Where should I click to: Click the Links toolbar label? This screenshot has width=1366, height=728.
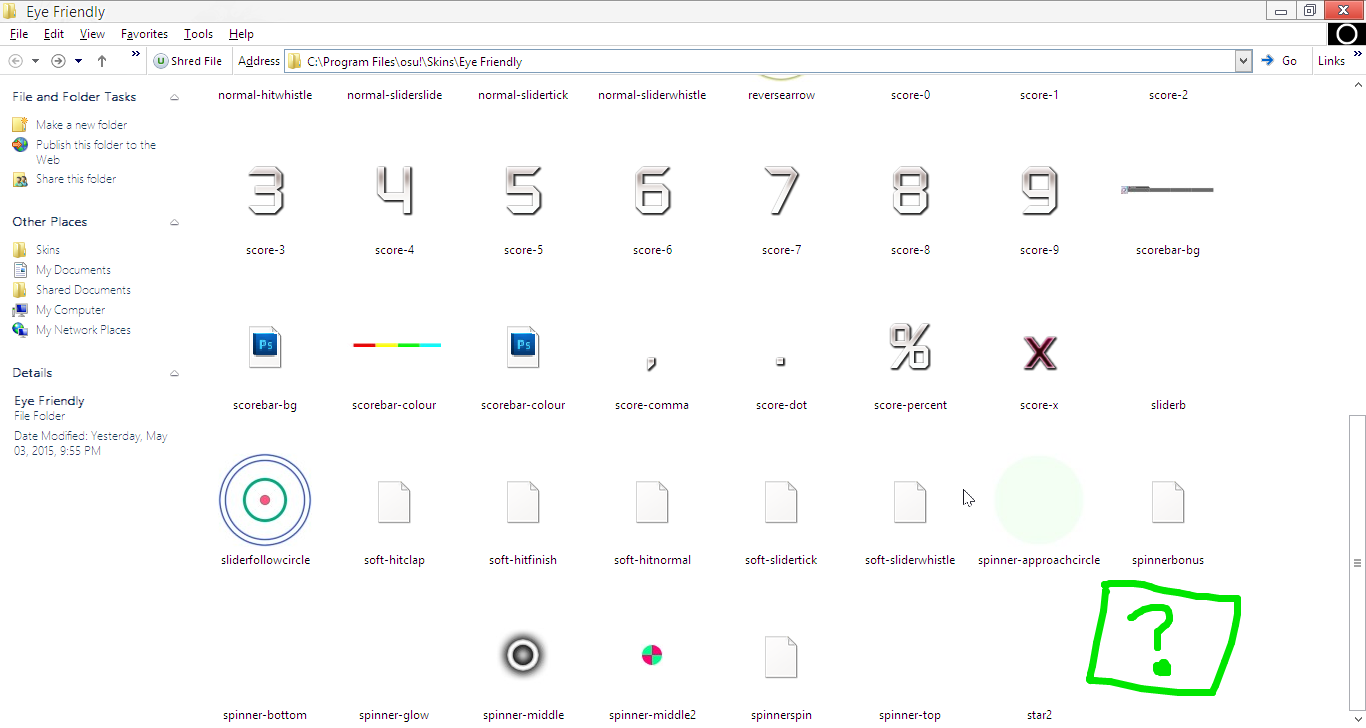coord(1331,61)
